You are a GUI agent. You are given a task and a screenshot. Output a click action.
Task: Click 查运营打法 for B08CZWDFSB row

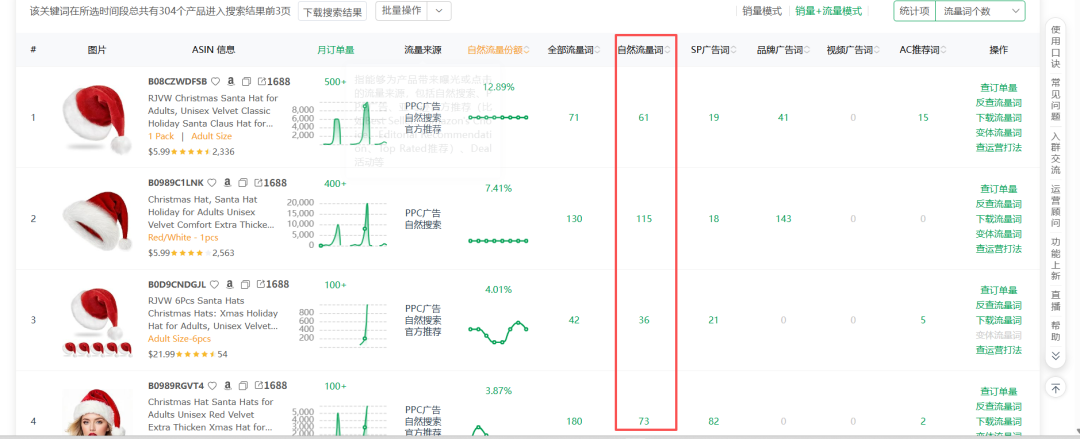999,147
